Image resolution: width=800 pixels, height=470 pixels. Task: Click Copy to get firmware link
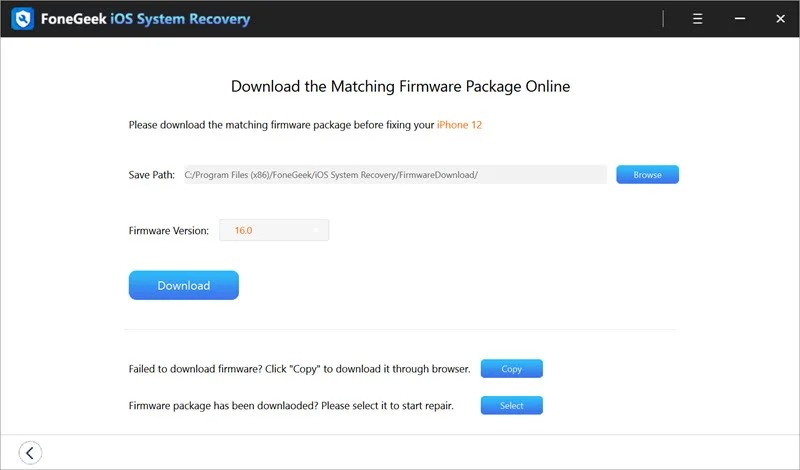point(511,369)
